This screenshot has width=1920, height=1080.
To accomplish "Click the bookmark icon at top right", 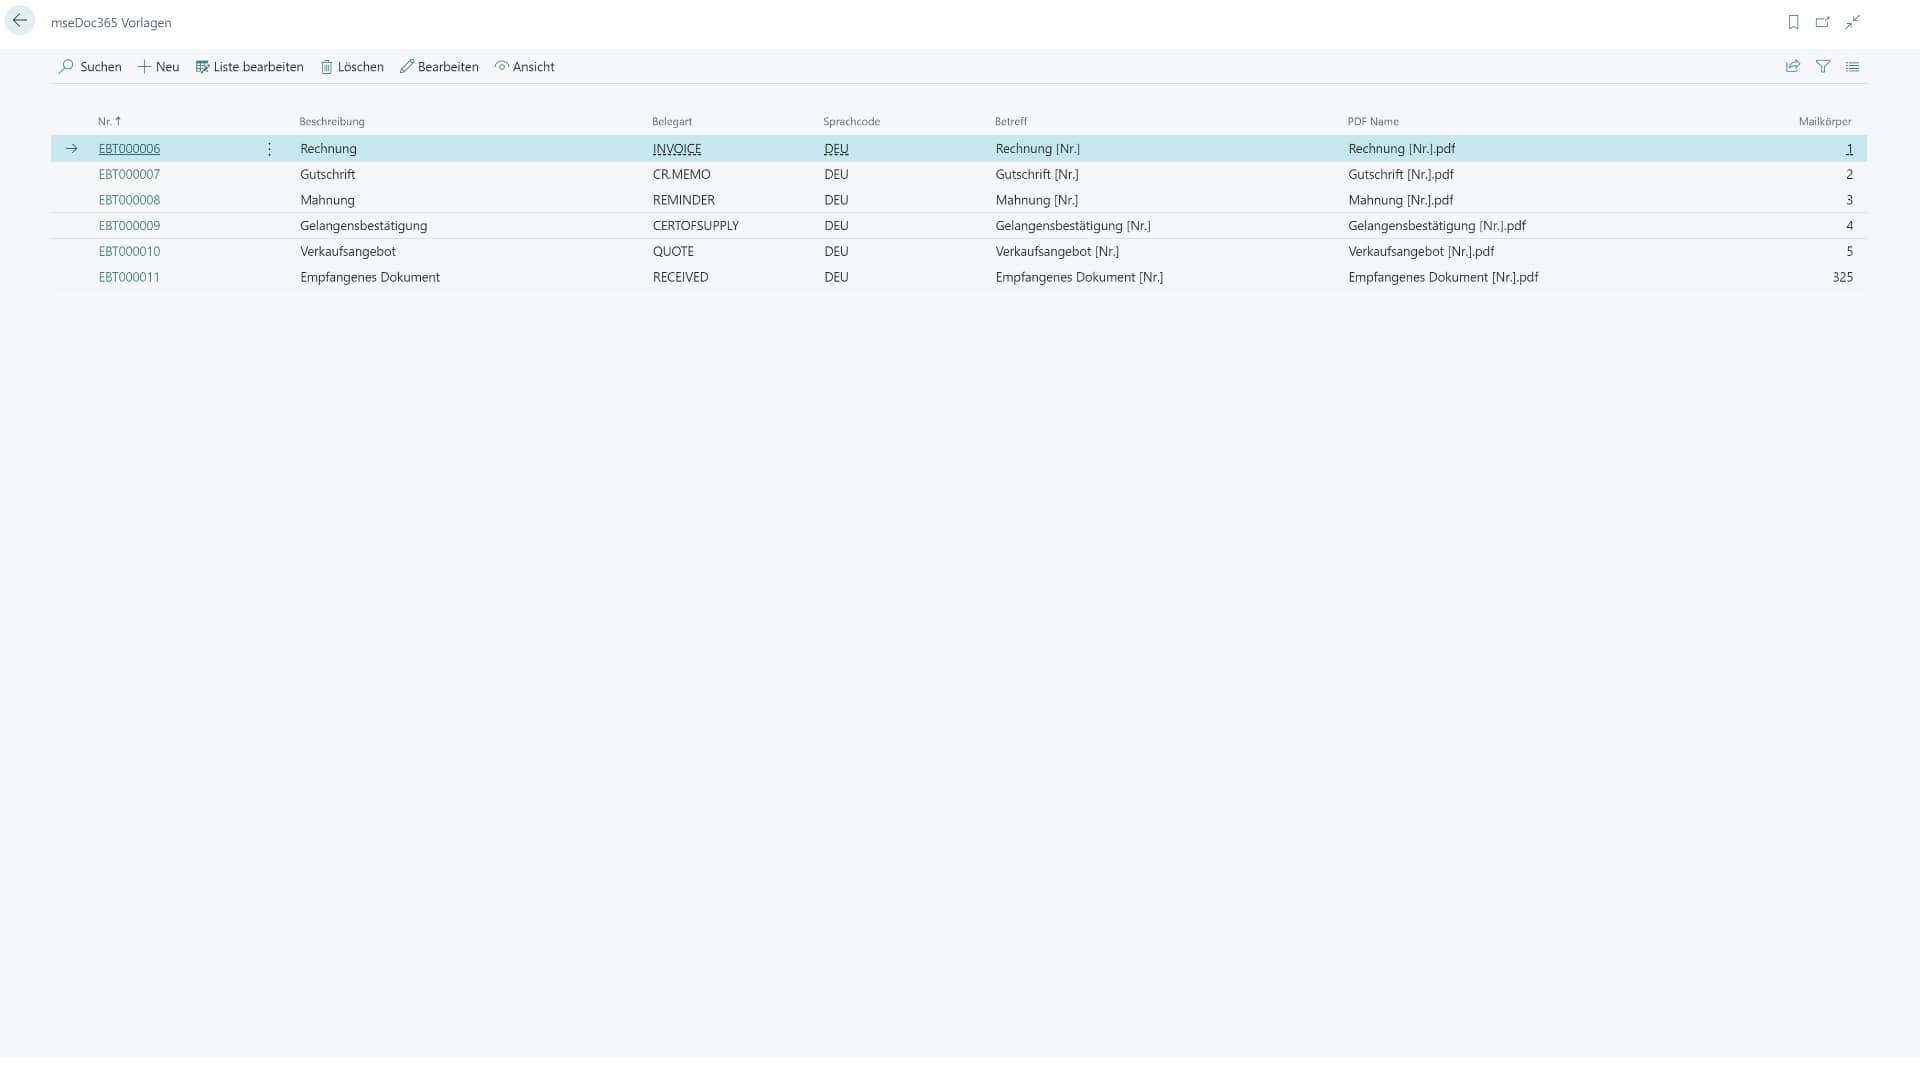I will coord(1793,22).
